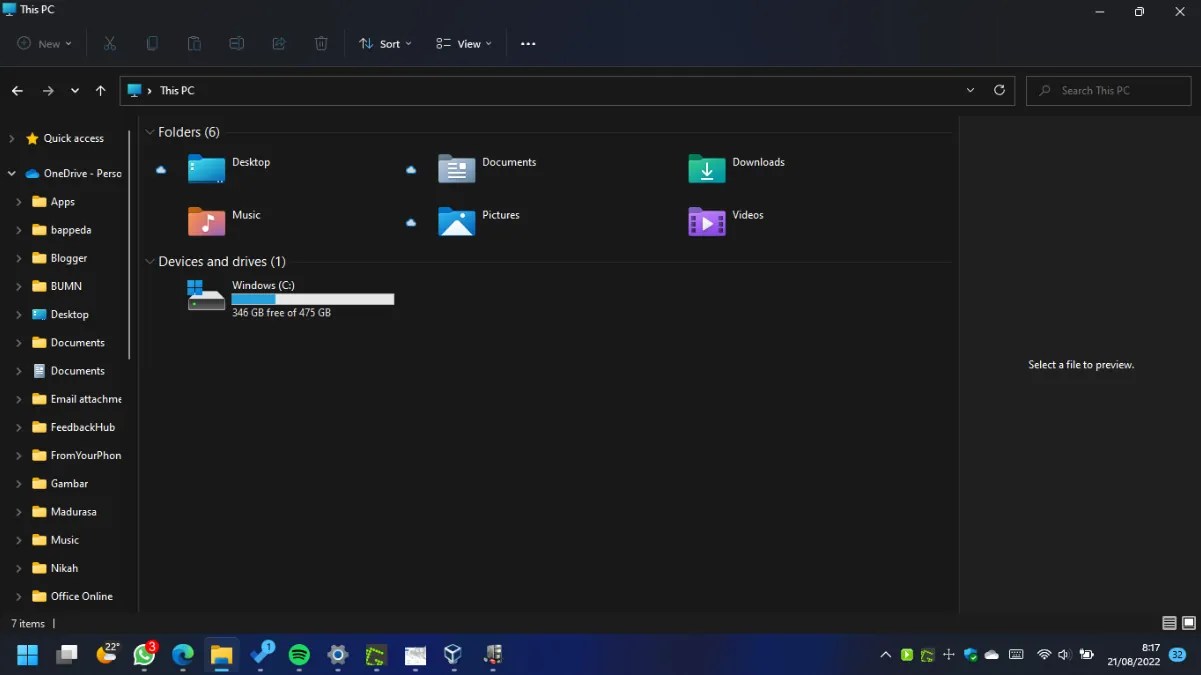Mute the volume from the system tray
Viewport: 1201px width, 675px height.
click(1063, 655)
